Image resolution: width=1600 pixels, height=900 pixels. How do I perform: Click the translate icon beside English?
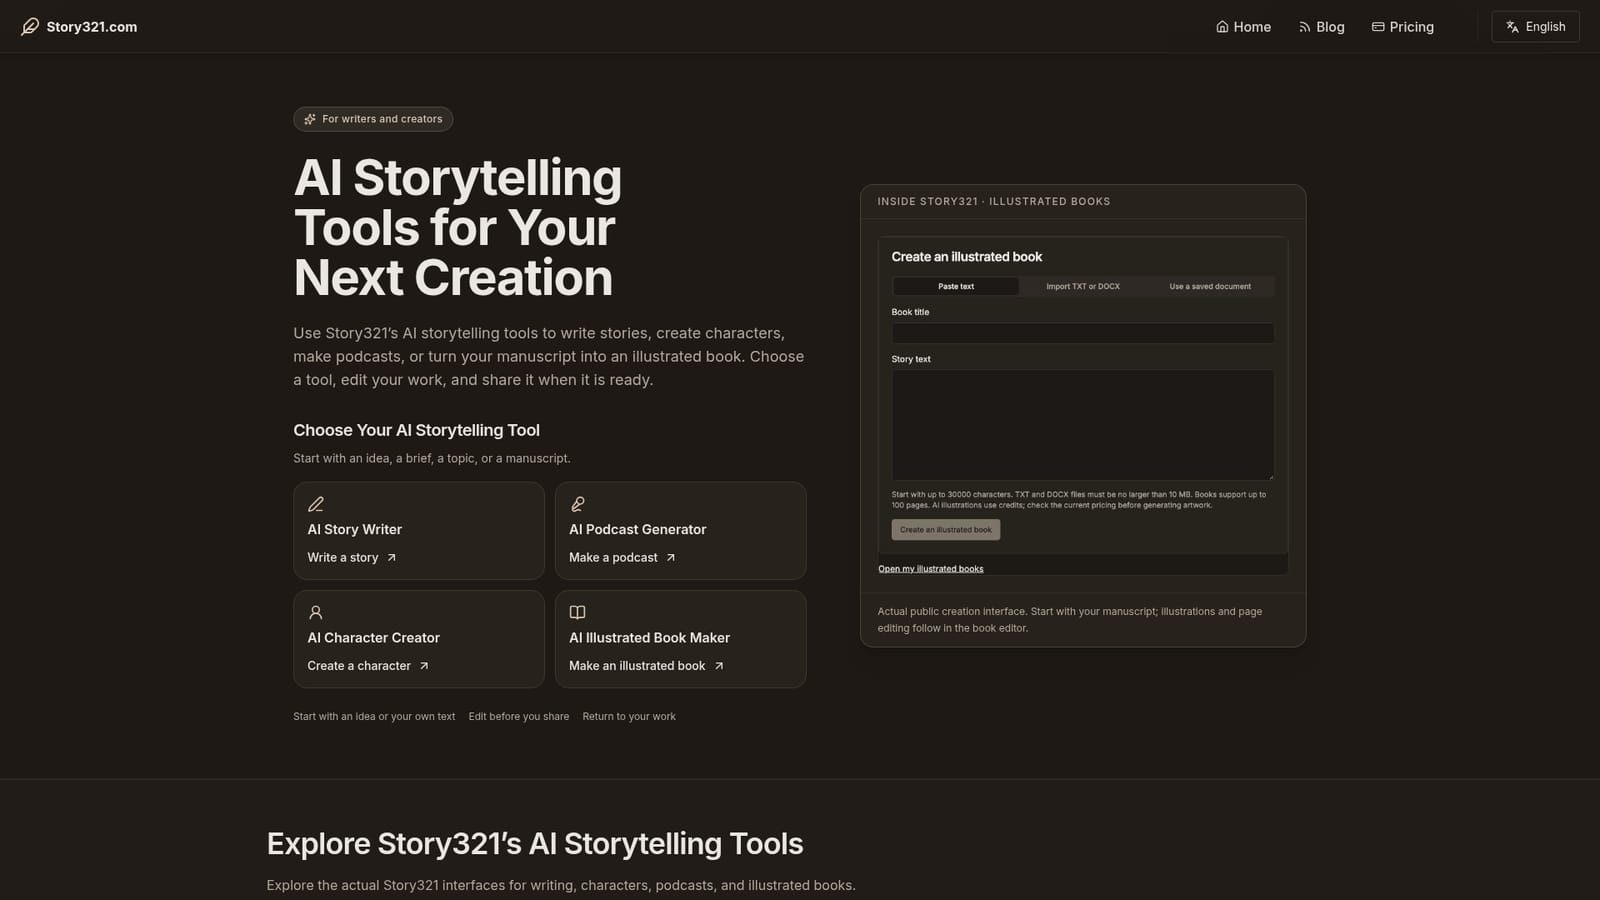click(1512, 27)
